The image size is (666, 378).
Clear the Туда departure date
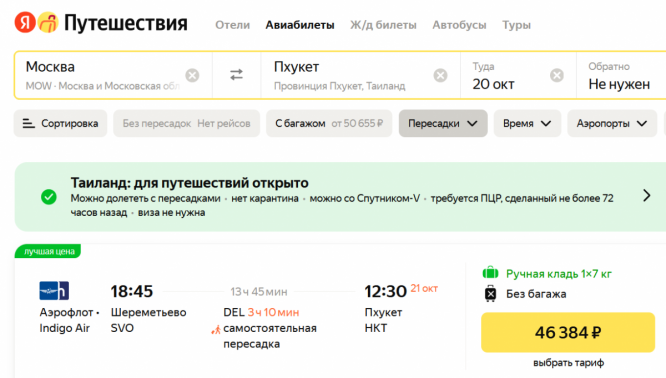pyautogui.click(x=557, y=76)
